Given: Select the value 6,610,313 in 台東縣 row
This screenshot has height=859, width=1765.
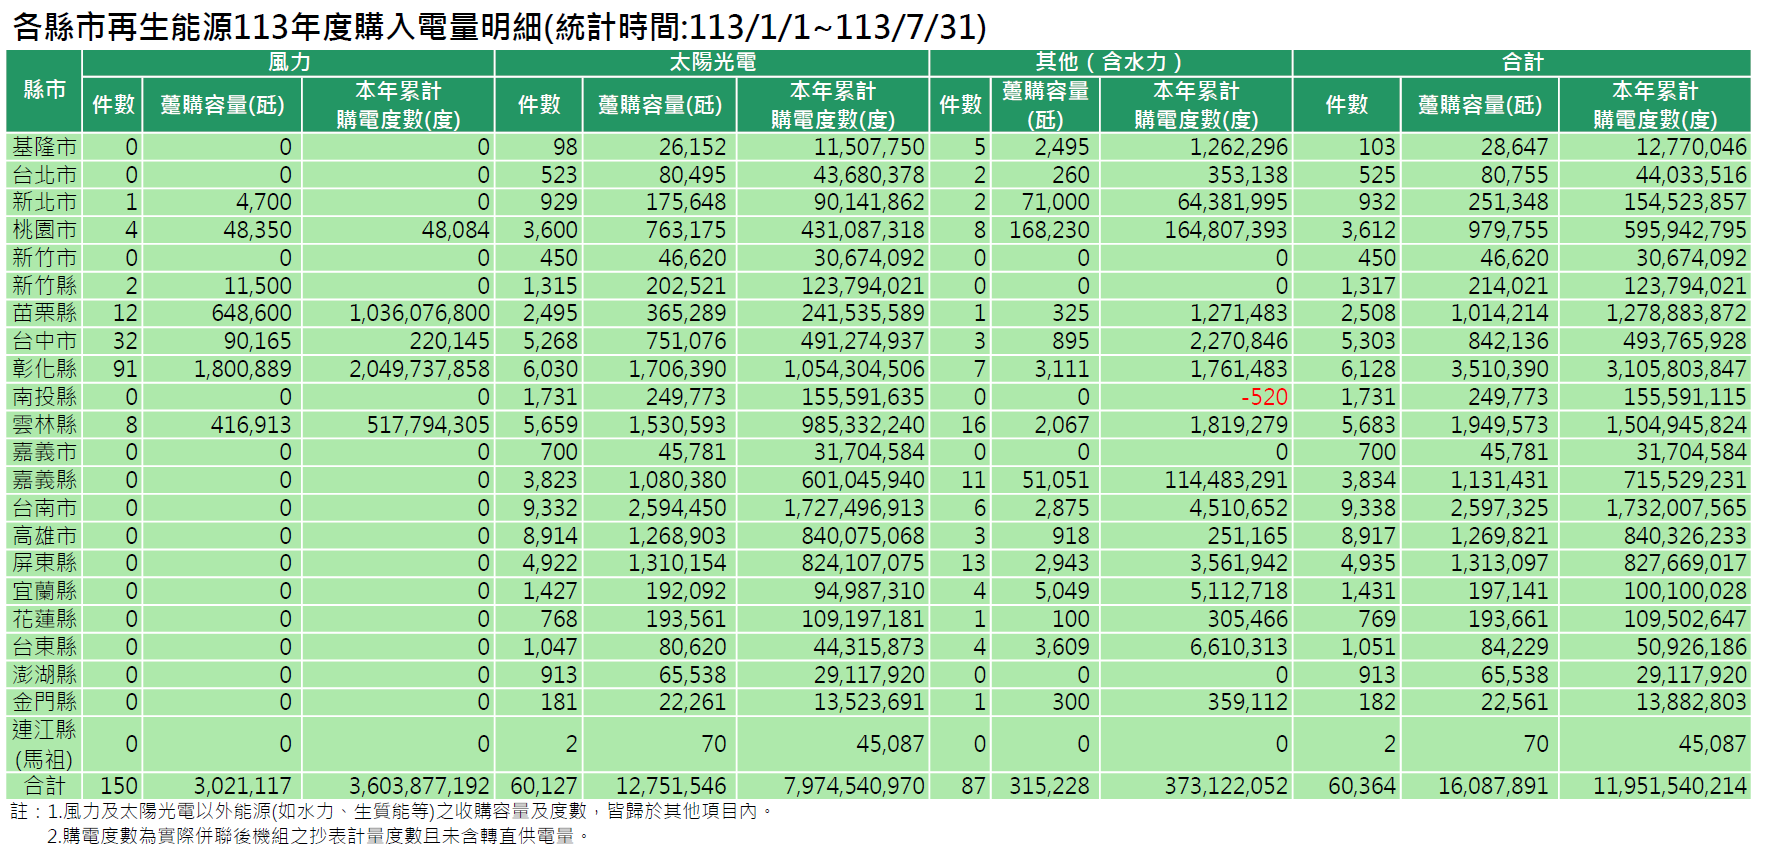Looking at the screenshot, I should point(1239,647).
